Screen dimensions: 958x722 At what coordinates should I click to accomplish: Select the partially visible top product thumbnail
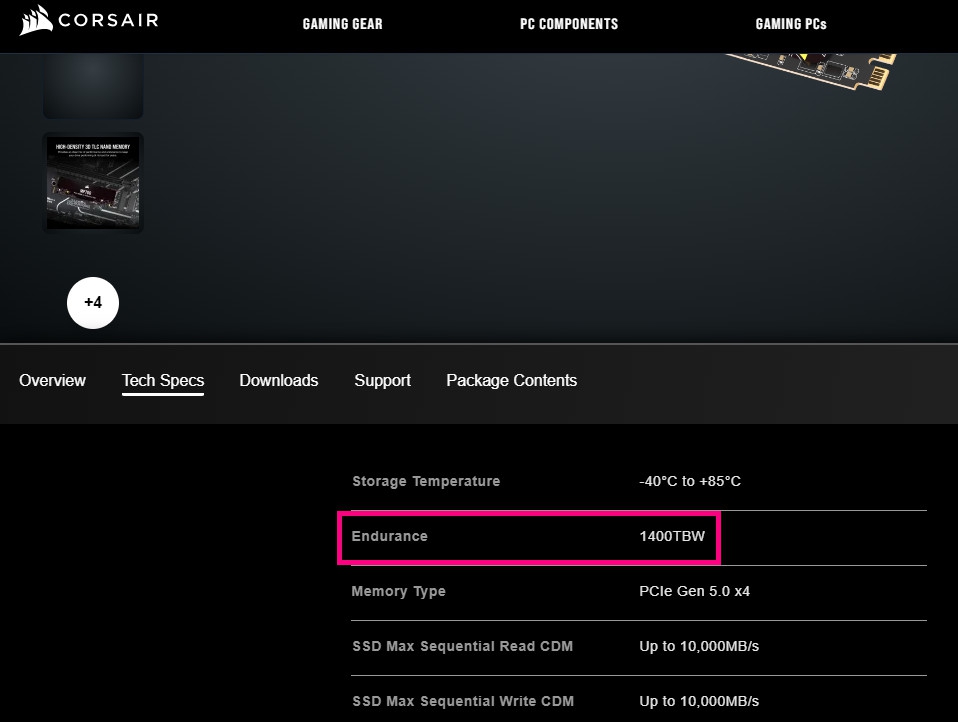[x=93, y=86]
